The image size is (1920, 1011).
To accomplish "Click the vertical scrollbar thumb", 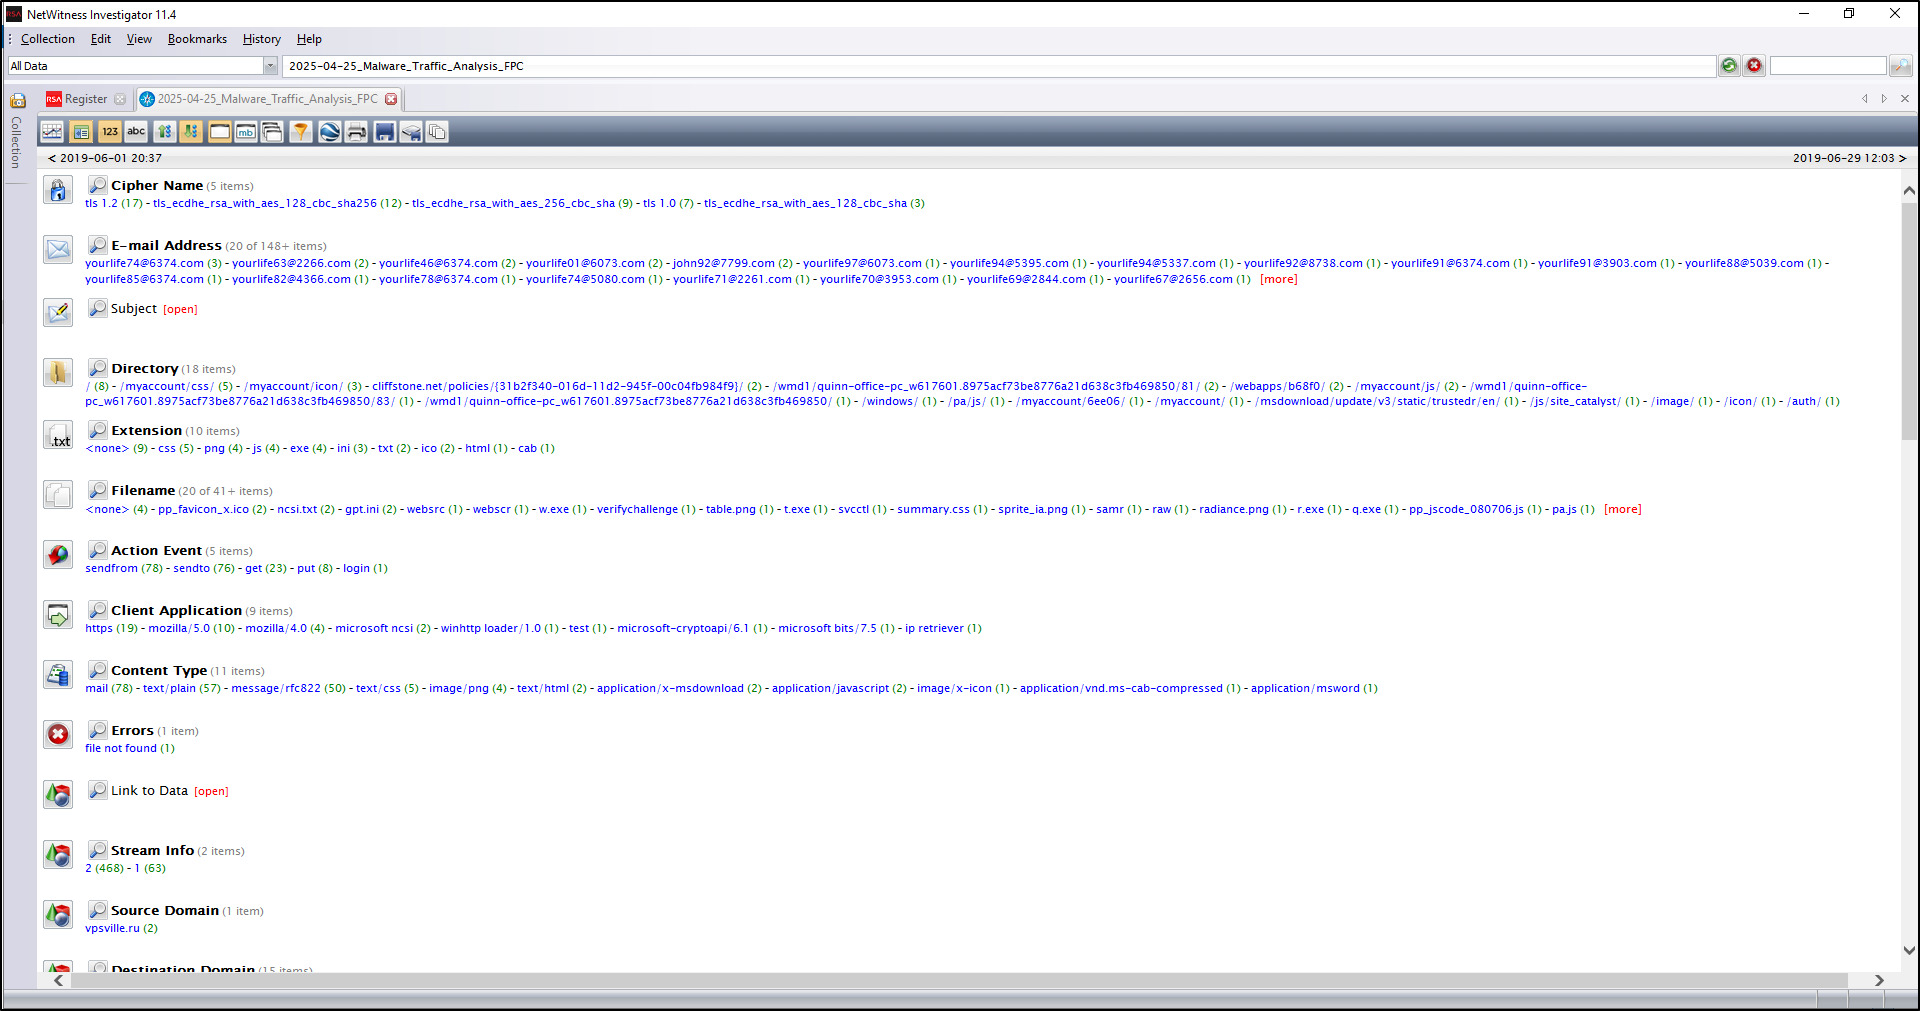I will point(1909,320).
